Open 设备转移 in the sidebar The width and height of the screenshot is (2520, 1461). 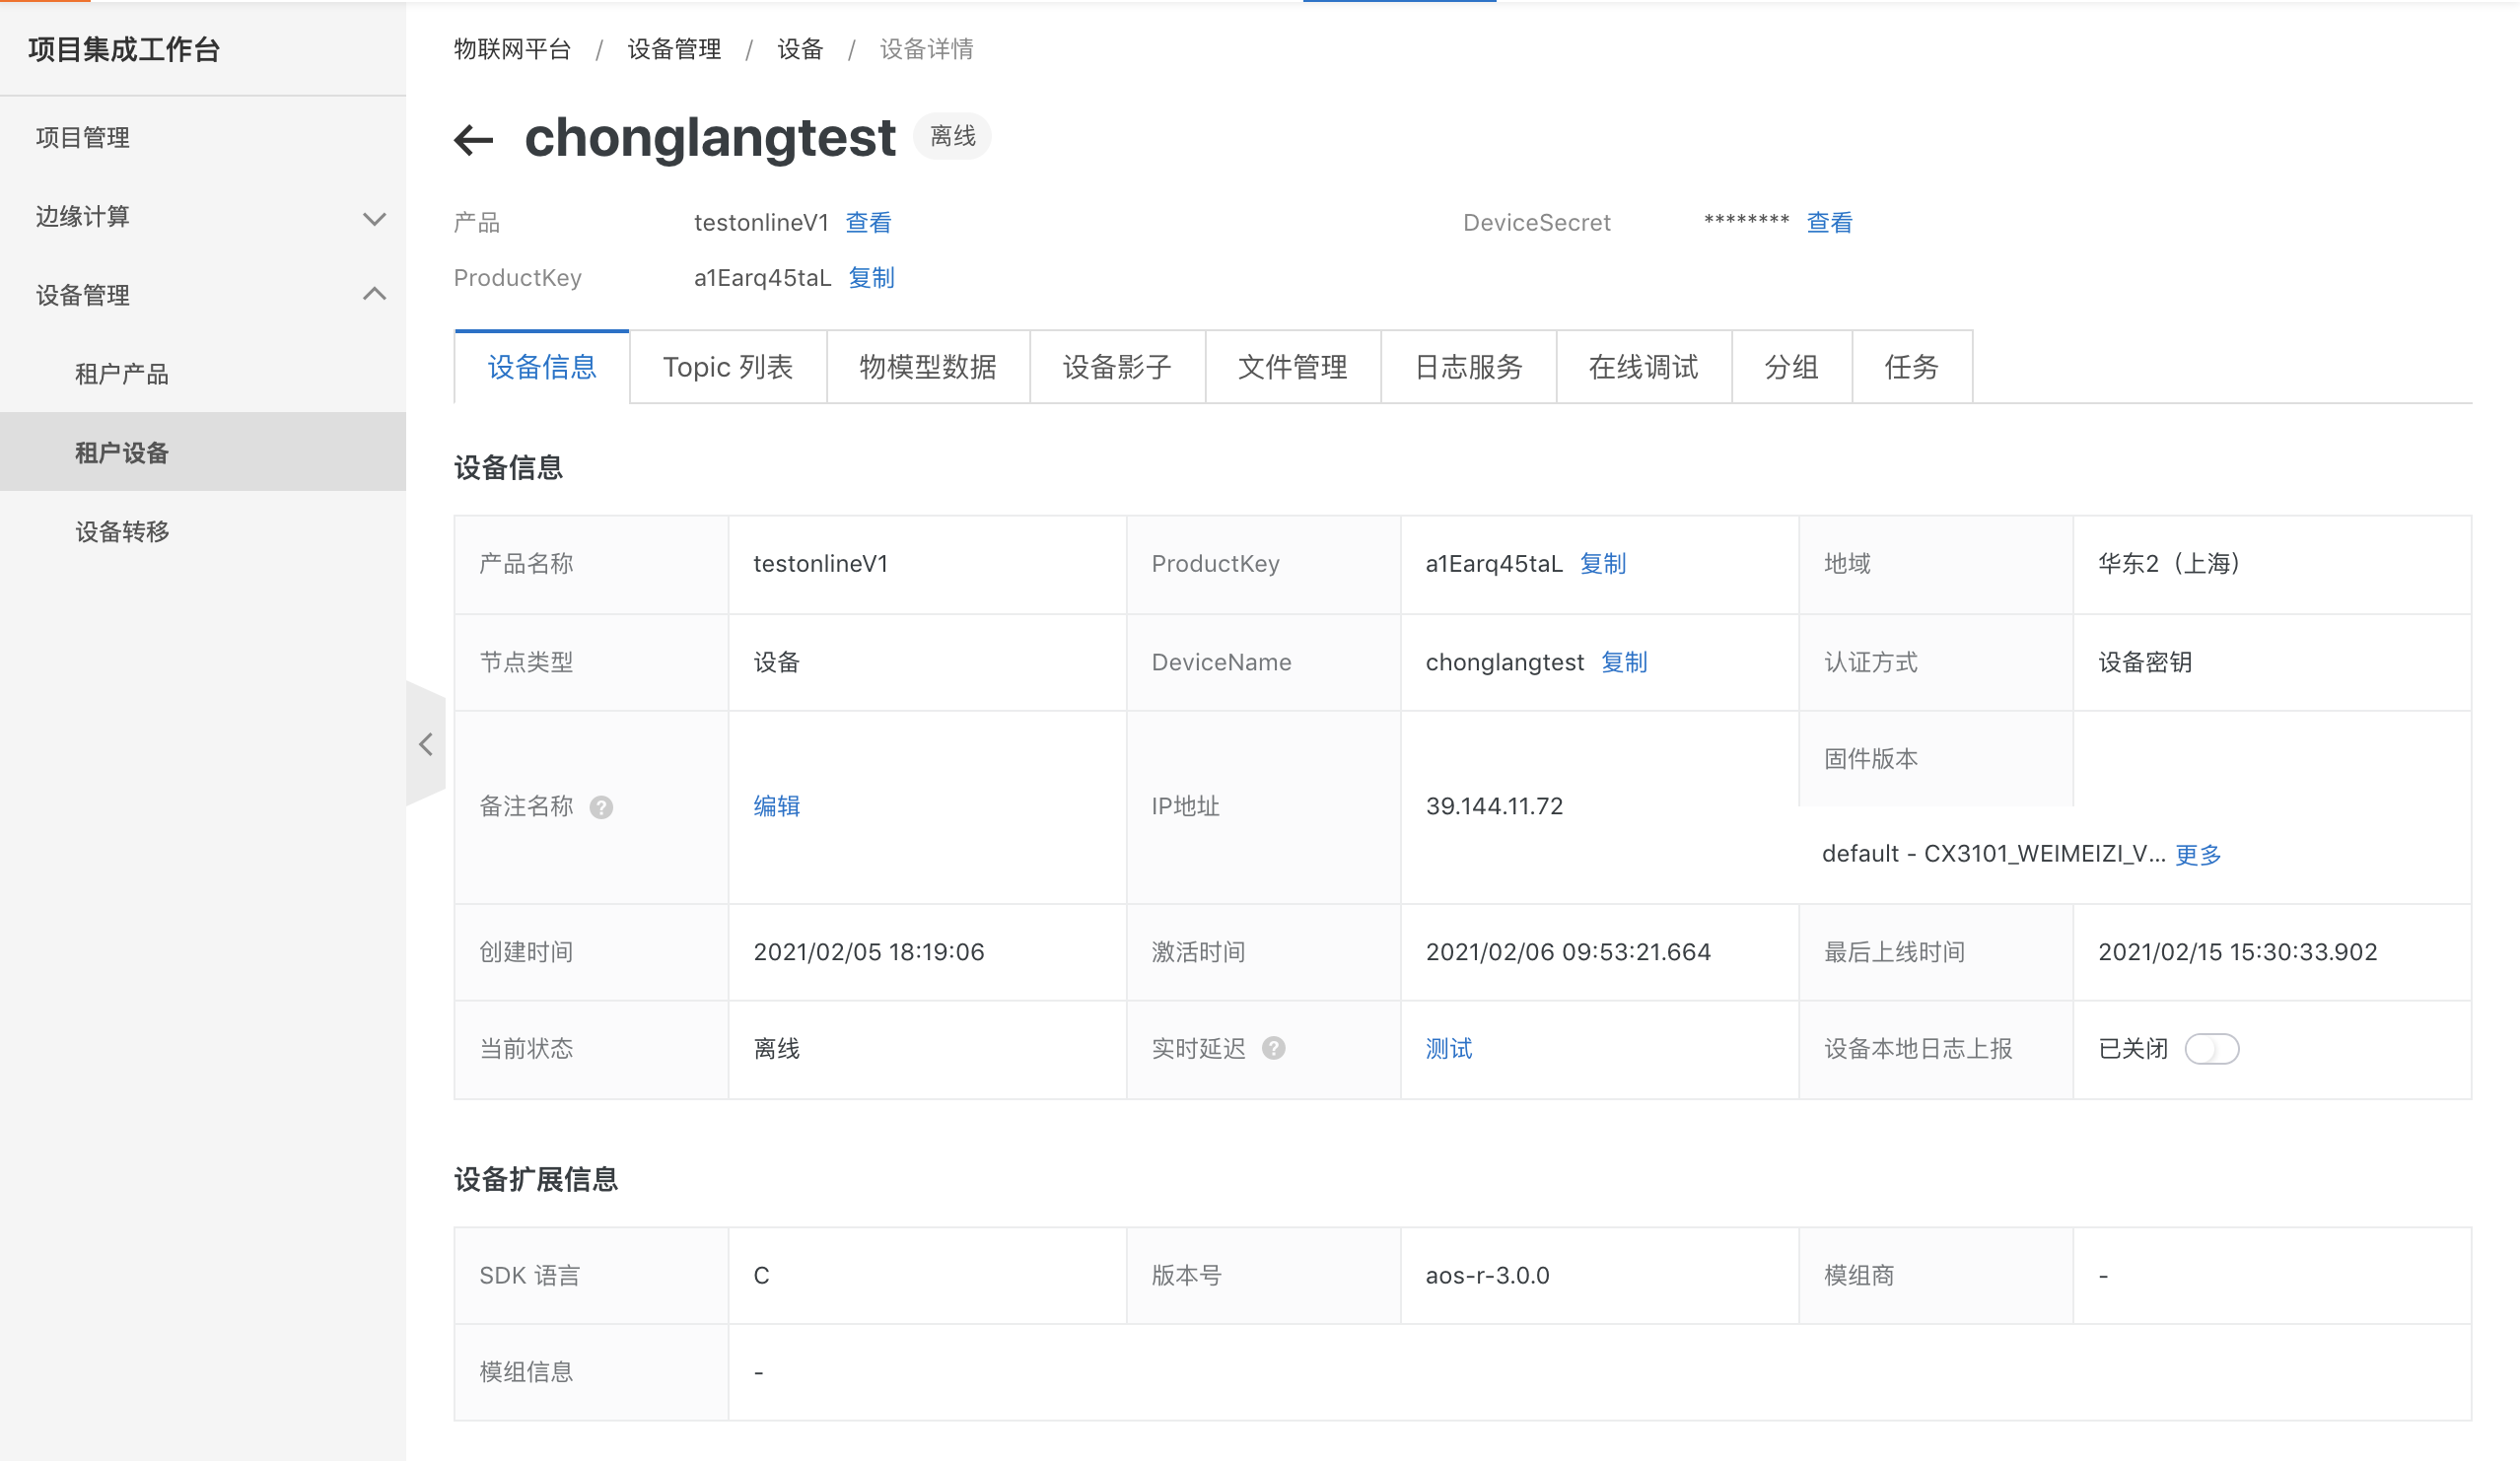click(203, 531)
